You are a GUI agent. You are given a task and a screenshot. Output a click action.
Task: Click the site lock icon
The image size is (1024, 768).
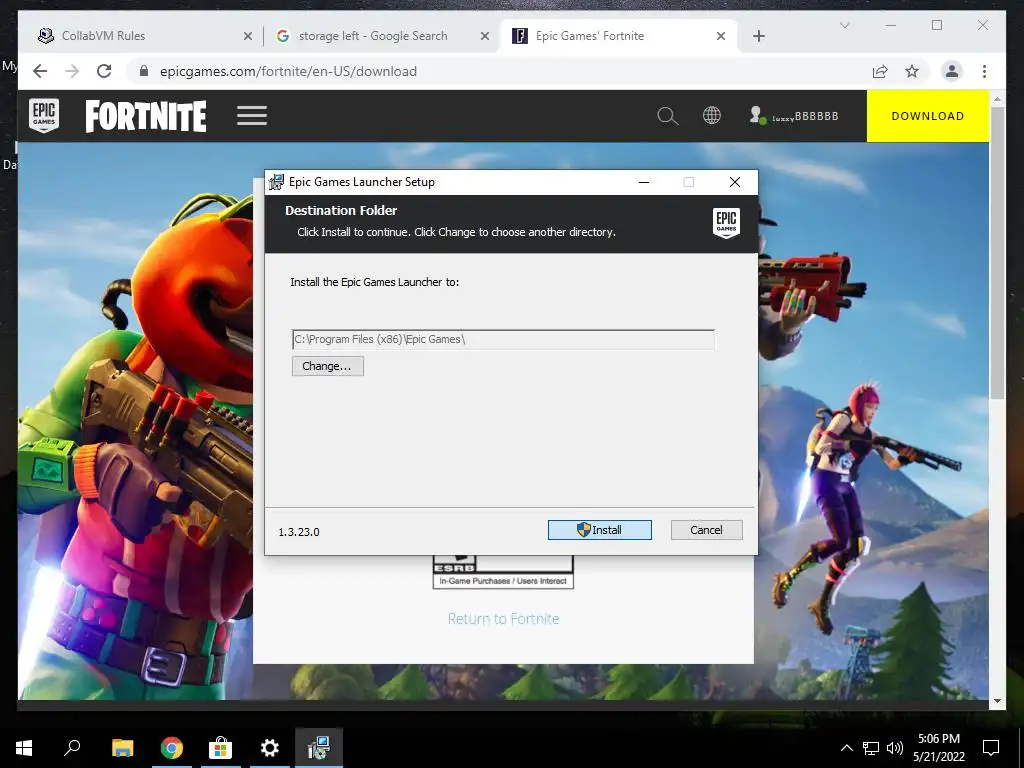(x=144, y=71)
